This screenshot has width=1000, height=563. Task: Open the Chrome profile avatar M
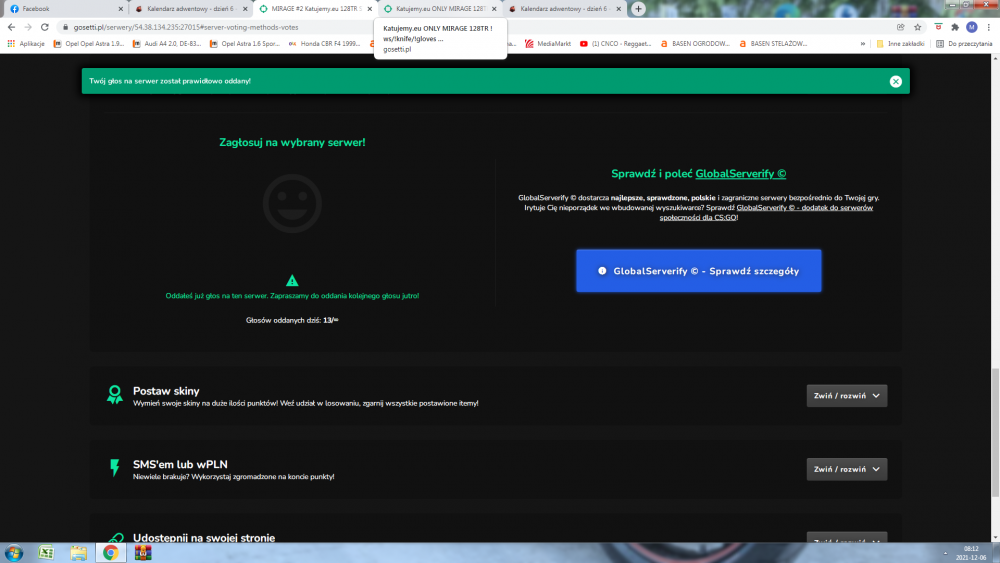point(971,27)
